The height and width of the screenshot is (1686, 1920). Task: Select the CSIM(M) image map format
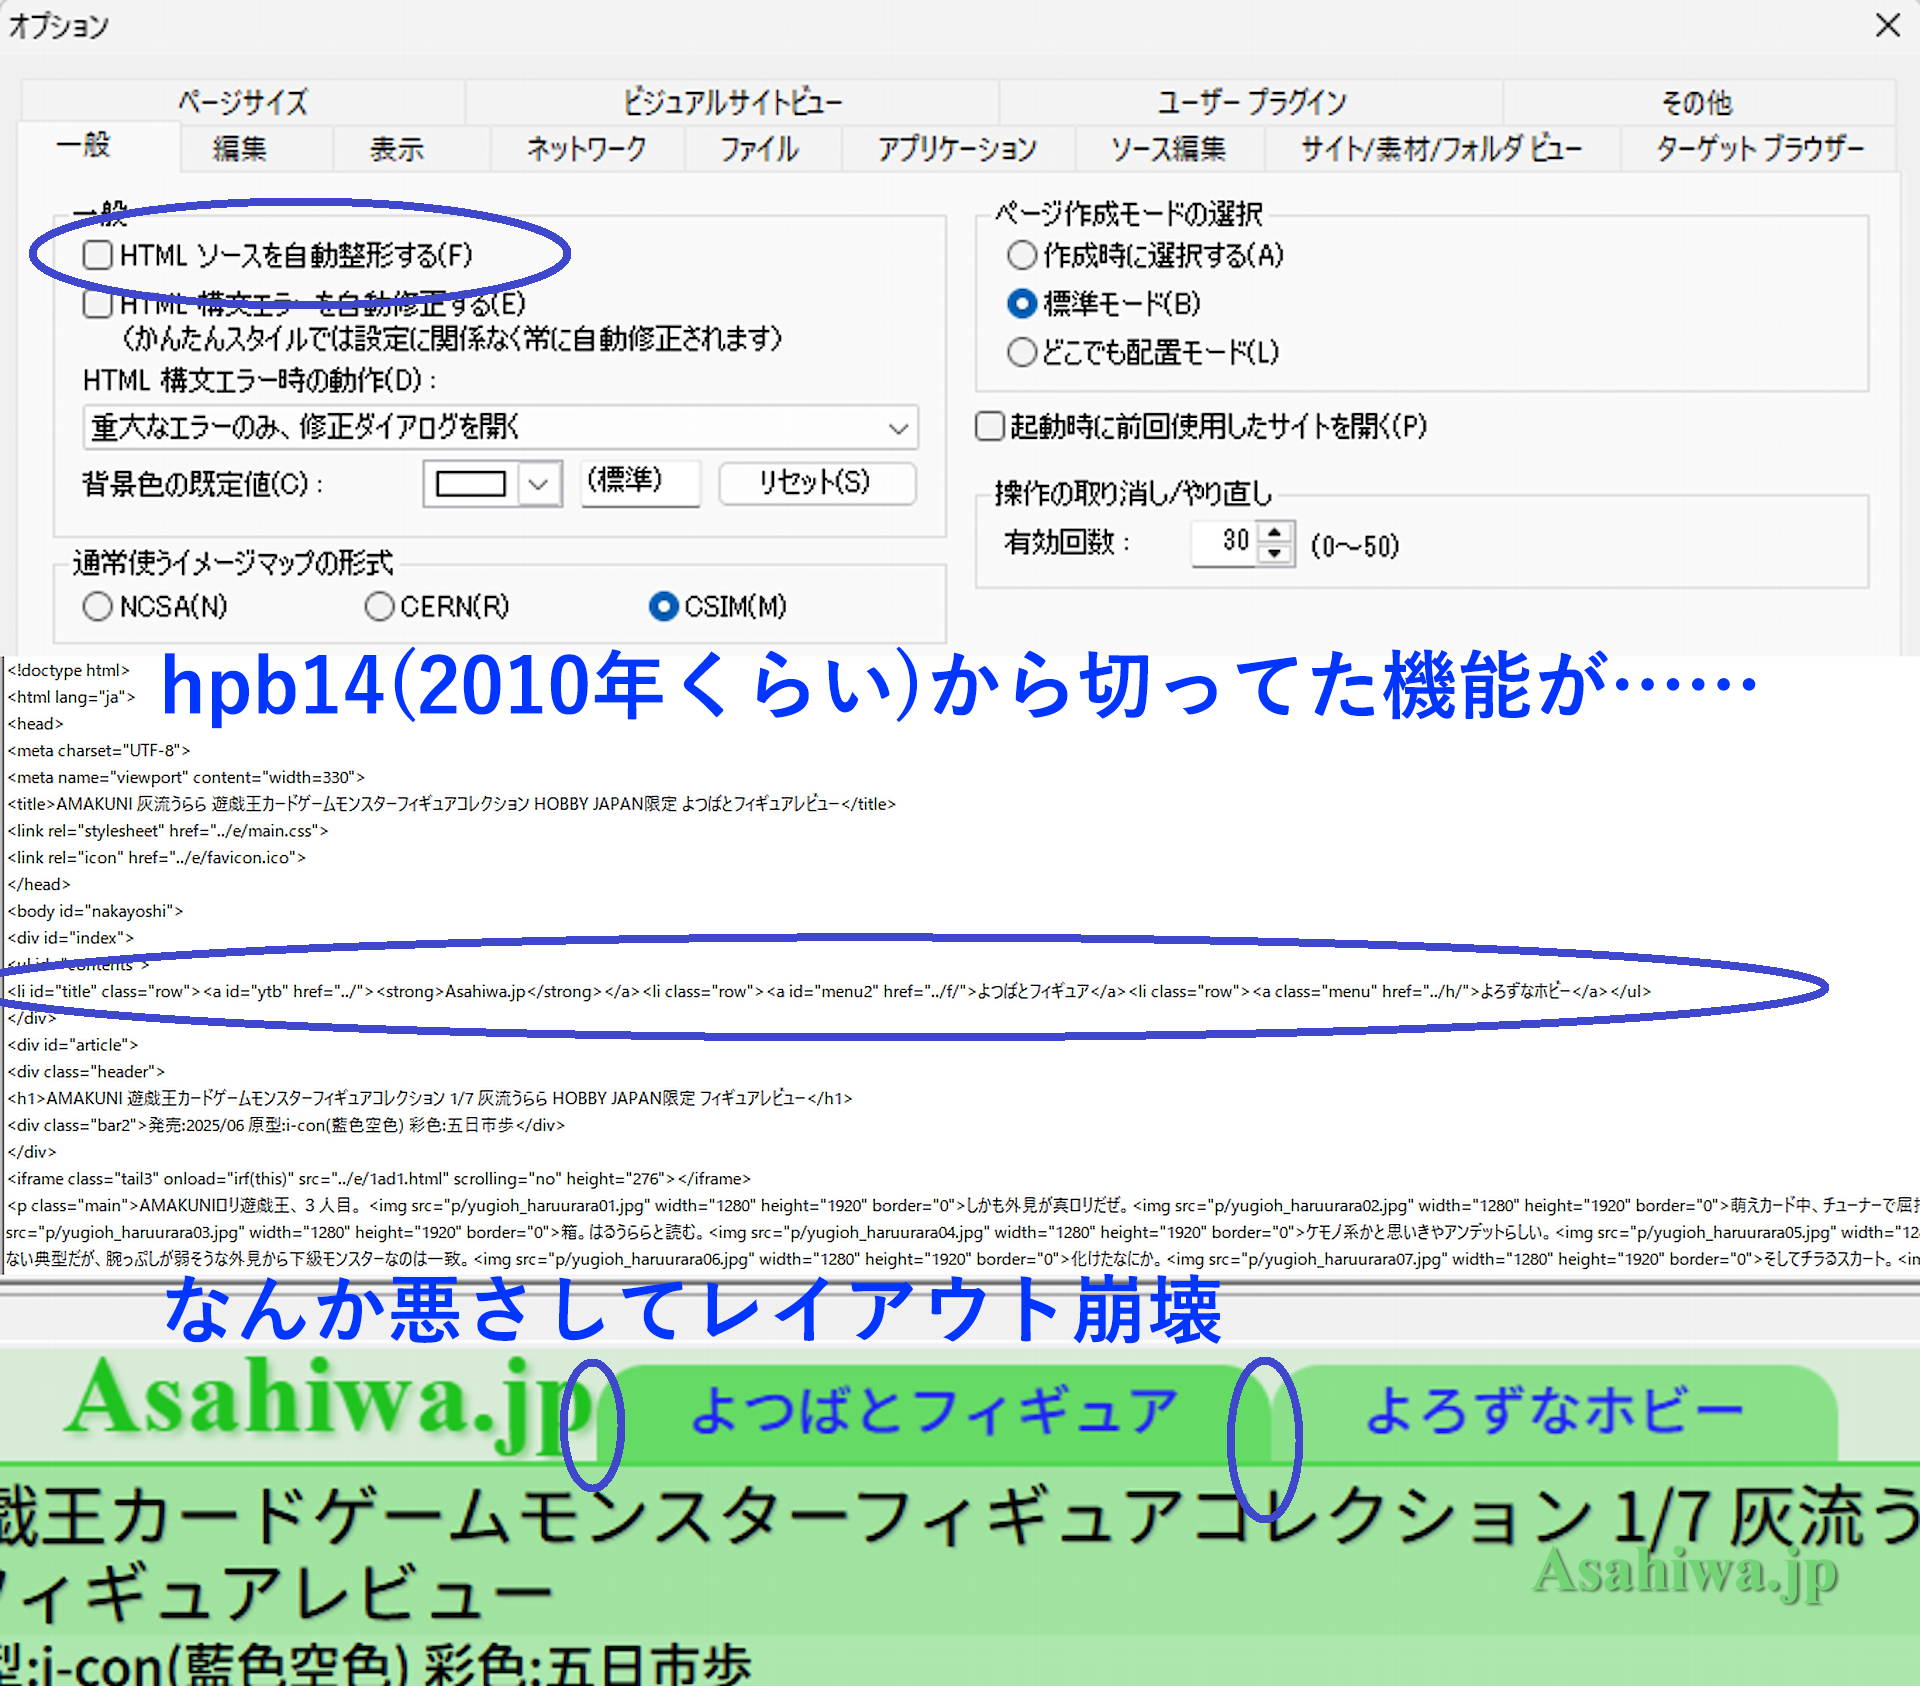[x=663, y=606]
